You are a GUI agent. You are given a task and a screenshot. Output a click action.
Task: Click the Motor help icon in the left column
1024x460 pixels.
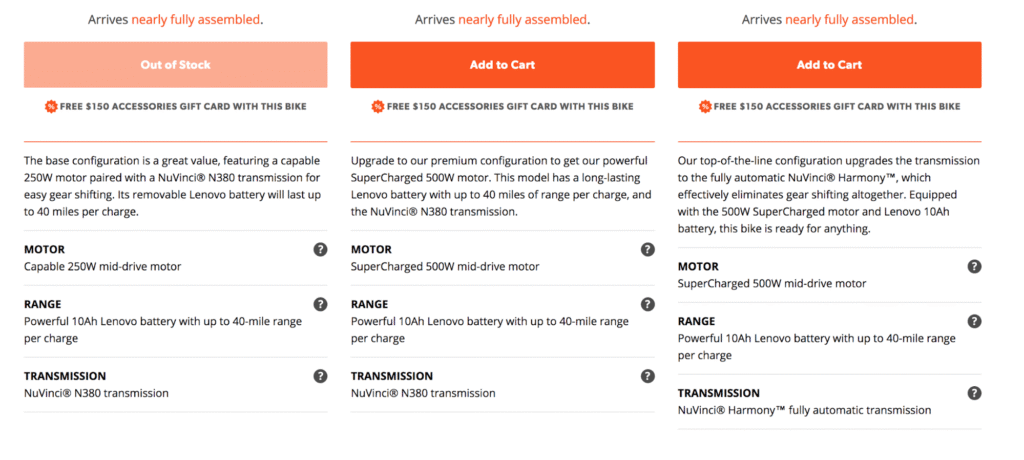pos(320,249)
